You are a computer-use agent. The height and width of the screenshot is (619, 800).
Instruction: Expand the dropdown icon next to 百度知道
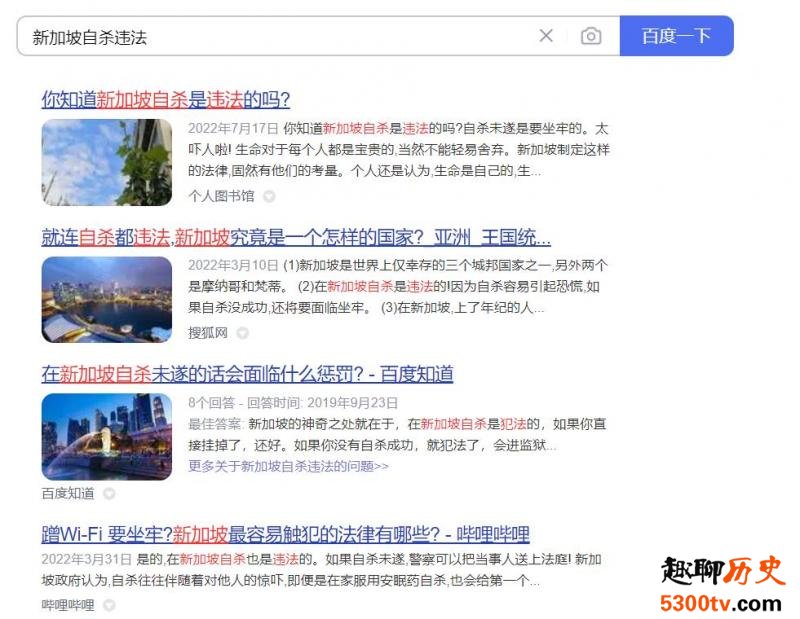109,493
